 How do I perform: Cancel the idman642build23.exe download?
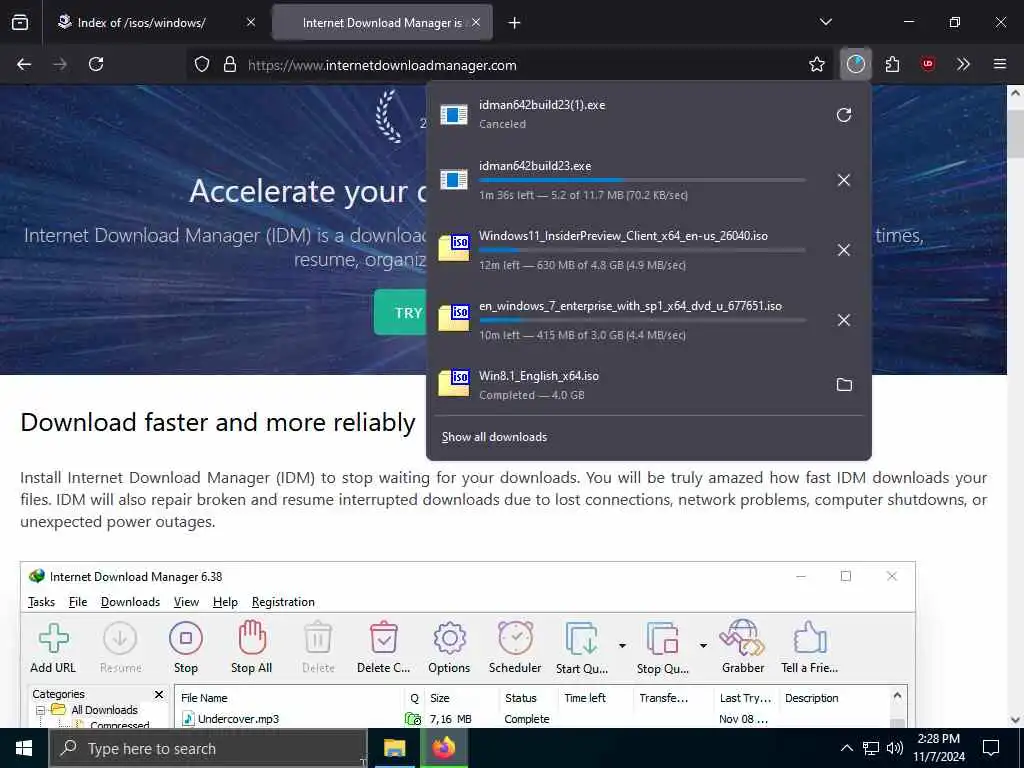coord(844,180)
